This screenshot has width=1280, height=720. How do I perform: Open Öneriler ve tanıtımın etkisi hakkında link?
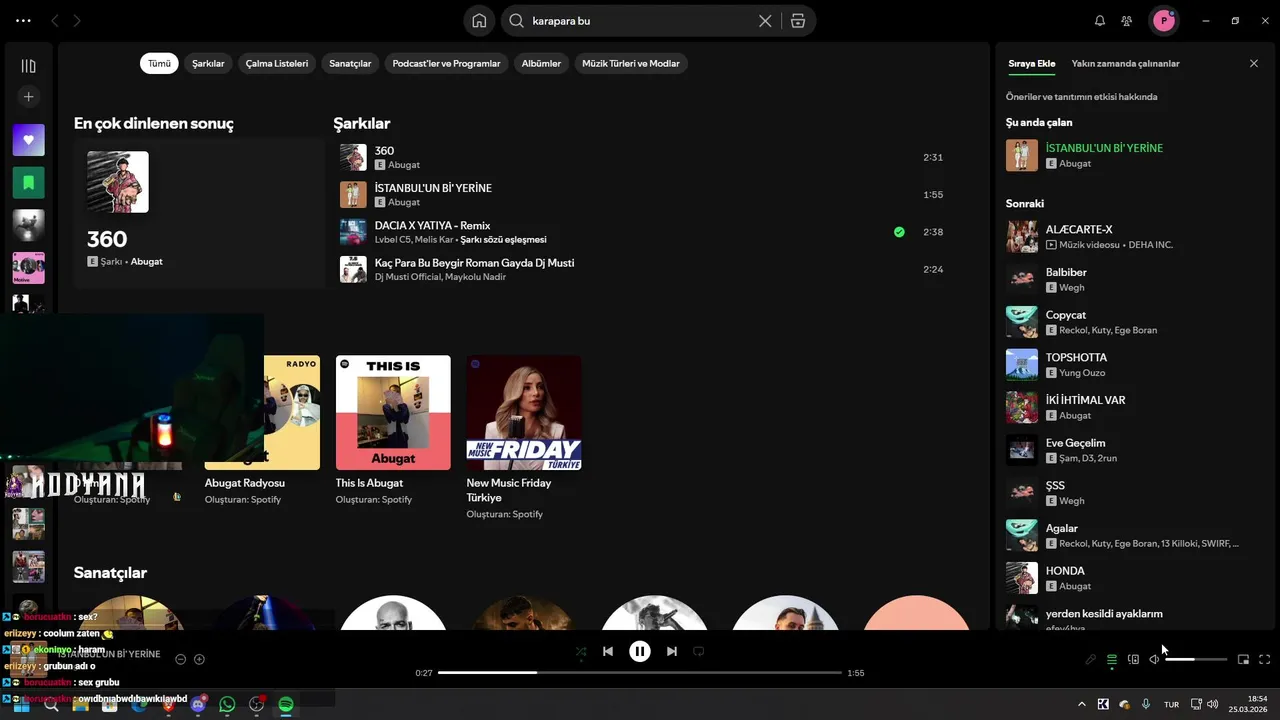click(x=1081, y=97)
